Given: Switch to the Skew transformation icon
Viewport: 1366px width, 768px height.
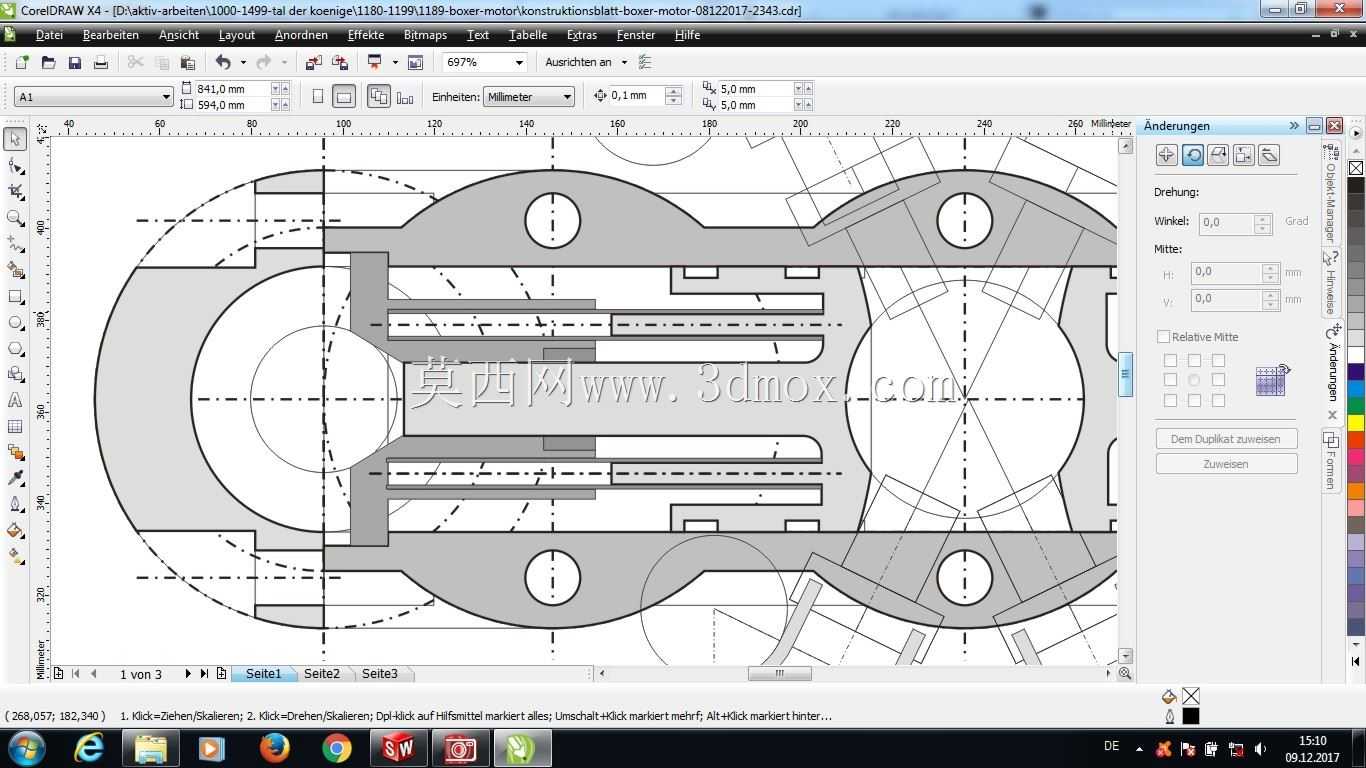Looking at the screenshot, I should tap(1269, 155).
